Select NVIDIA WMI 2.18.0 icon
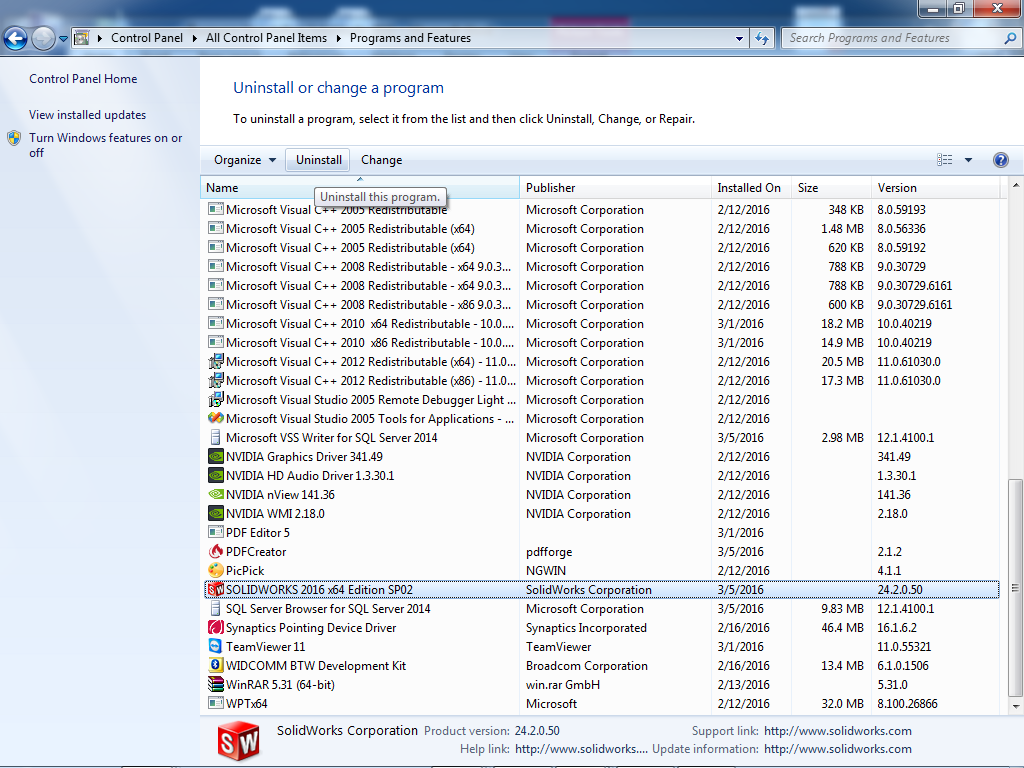 tap(216, 513)
